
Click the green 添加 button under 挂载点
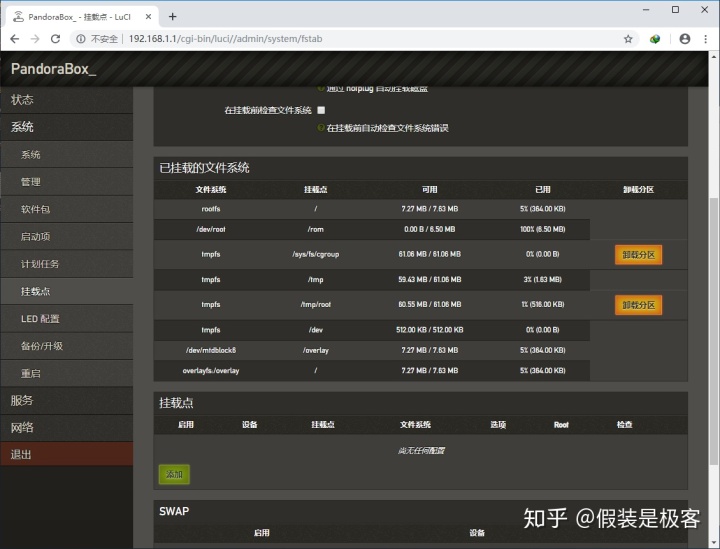coord(174,474)
